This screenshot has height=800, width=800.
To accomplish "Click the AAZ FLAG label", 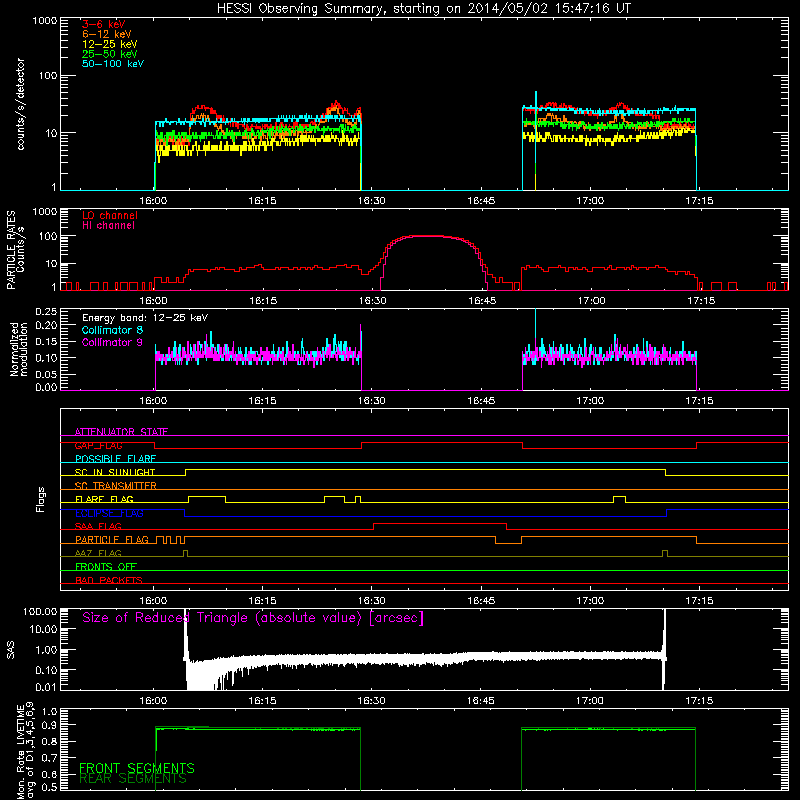I will point(98,553).
